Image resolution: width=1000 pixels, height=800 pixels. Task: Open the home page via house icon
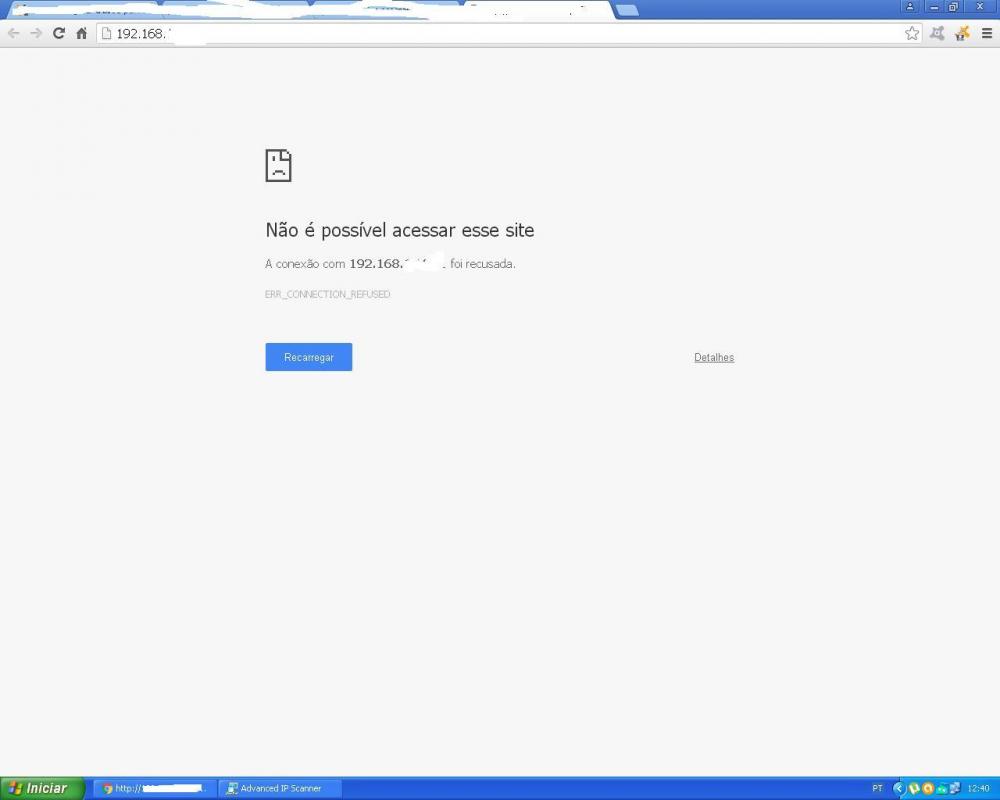pyautogui.click(x=82, y=33)
